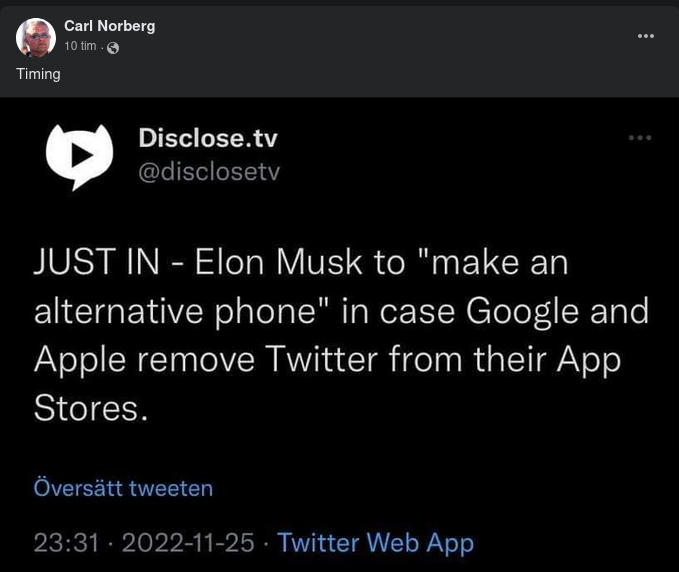Click the "Timing" post caption
The image size is (679, 572).
click(x=38, y=74)
